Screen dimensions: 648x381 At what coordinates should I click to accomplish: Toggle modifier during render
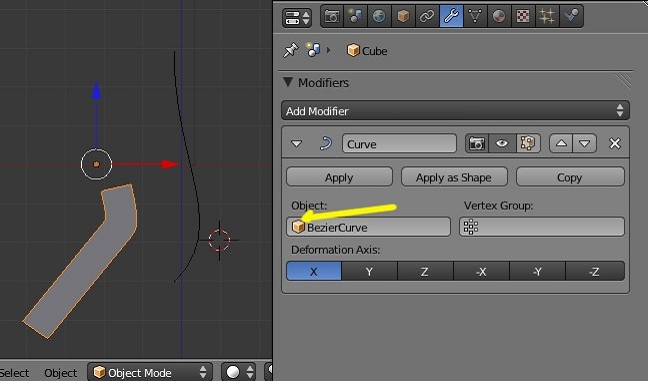(477, 143)
